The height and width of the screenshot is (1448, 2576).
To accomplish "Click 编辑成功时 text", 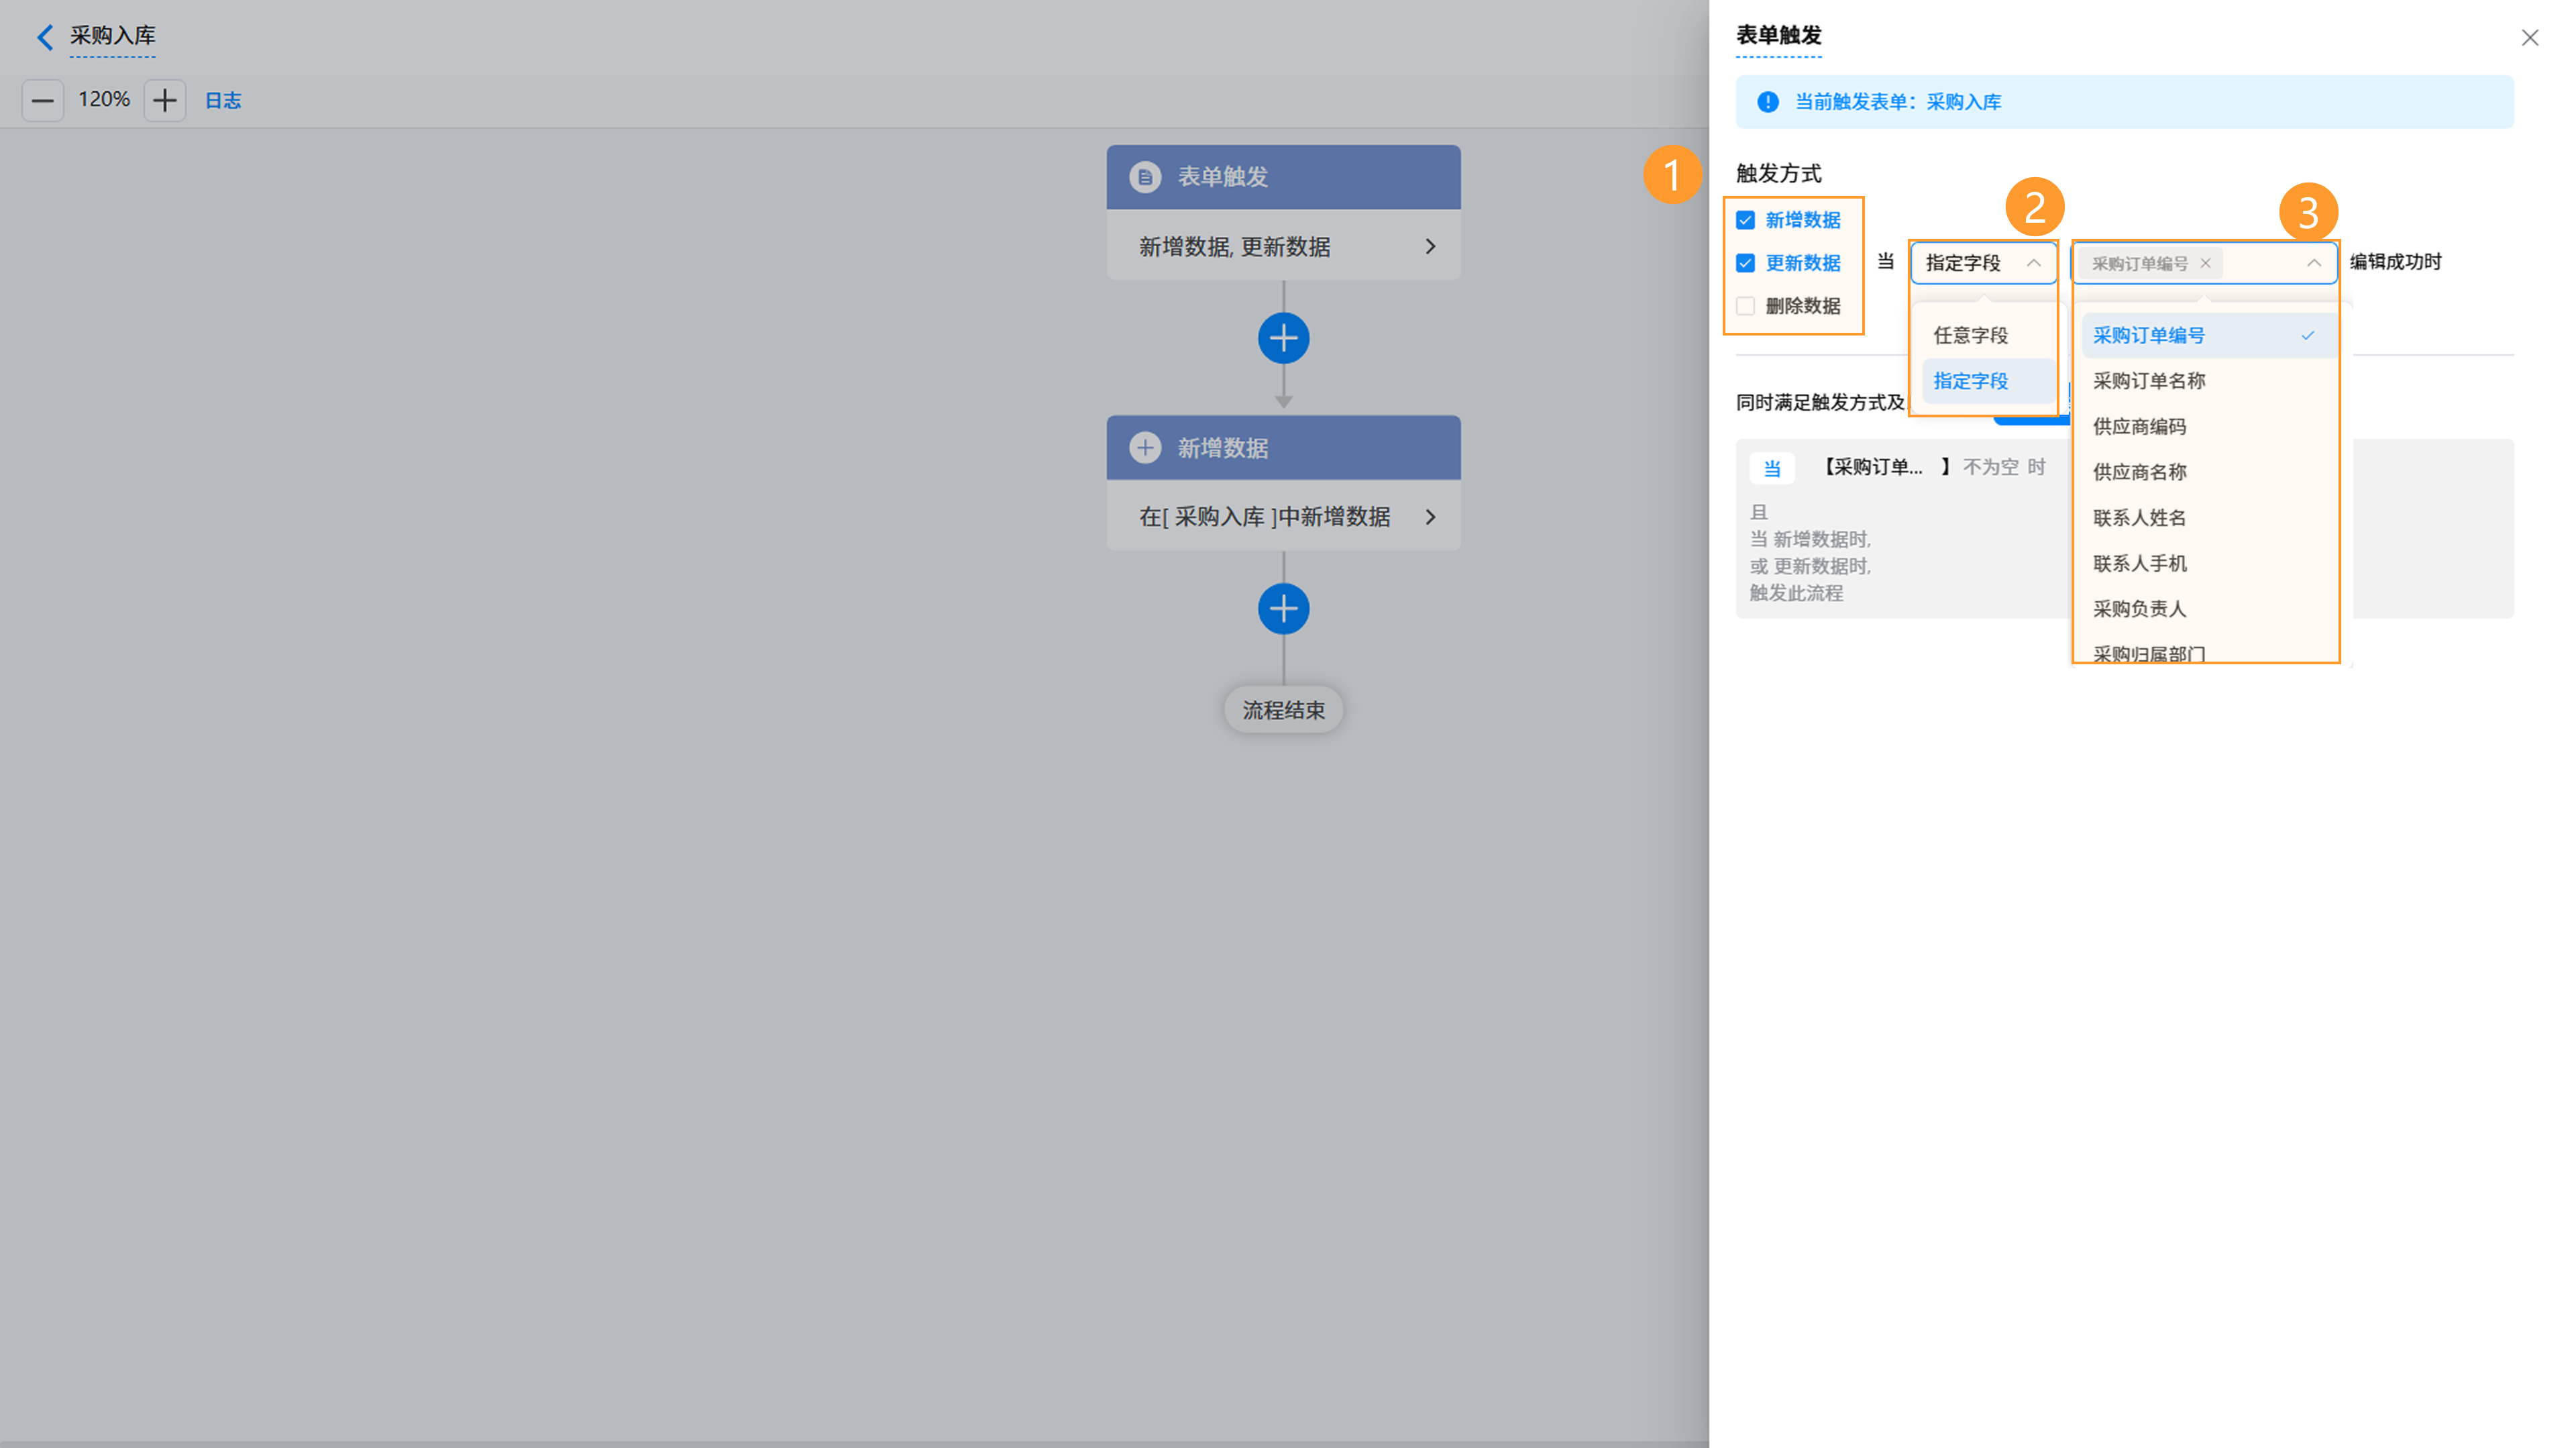I will 2395,262.
